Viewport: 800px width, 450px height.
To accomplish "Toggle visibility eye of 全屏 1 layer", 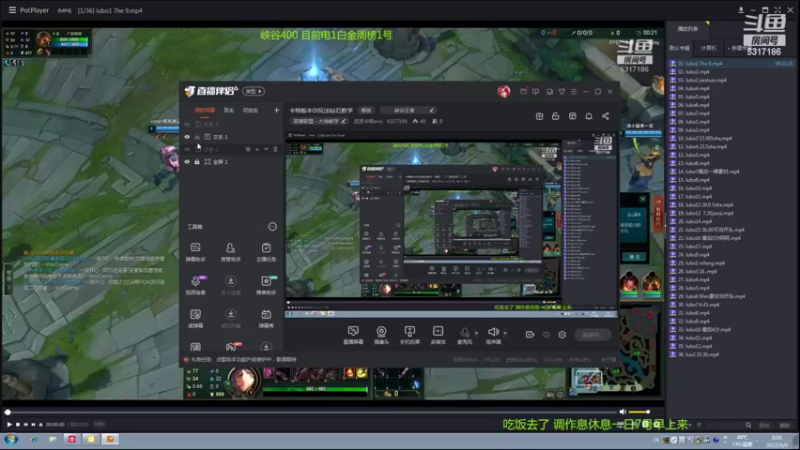I will point(187,162).
